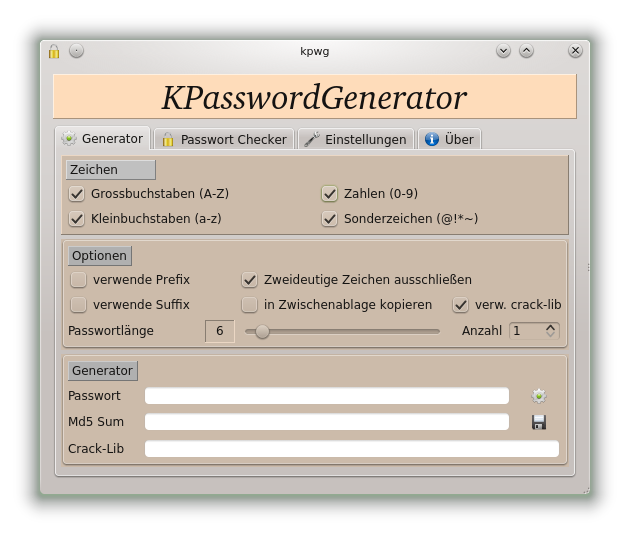
Task: Click the generate password gear icon
Action: (x=538, y=396)
